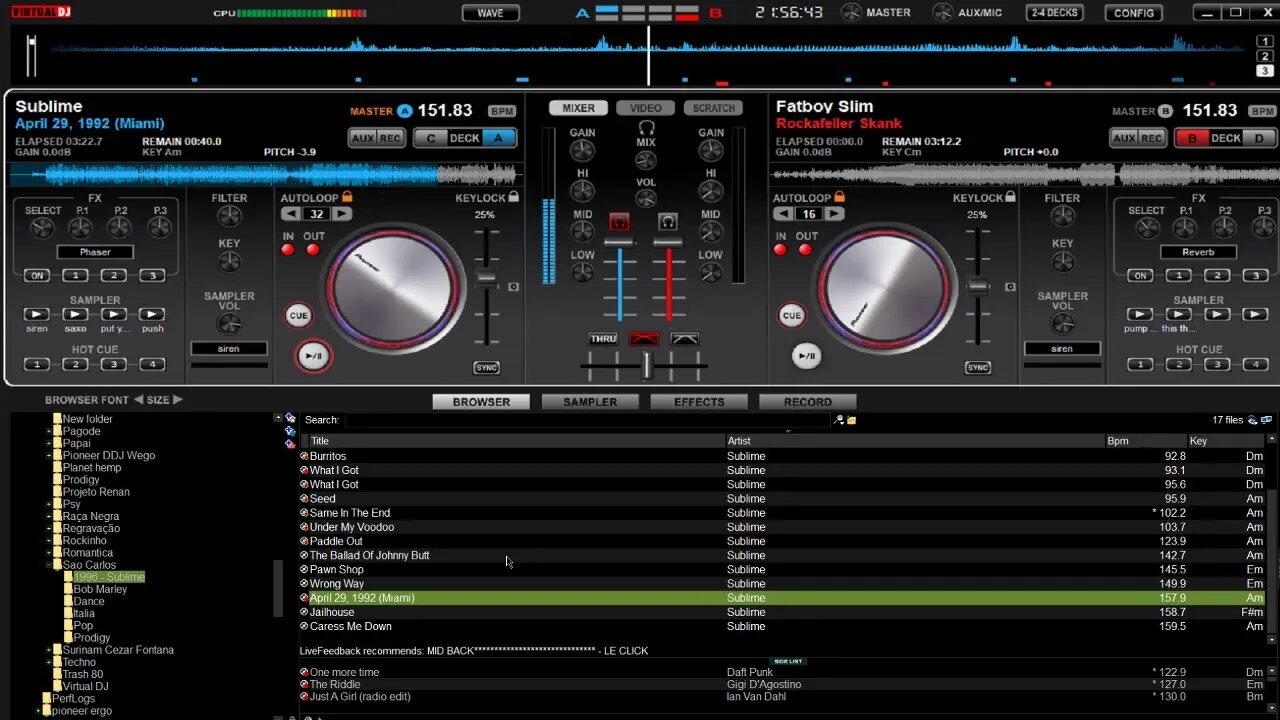
Task: Click the right channel LOW knob
Action: click(711, 273)
